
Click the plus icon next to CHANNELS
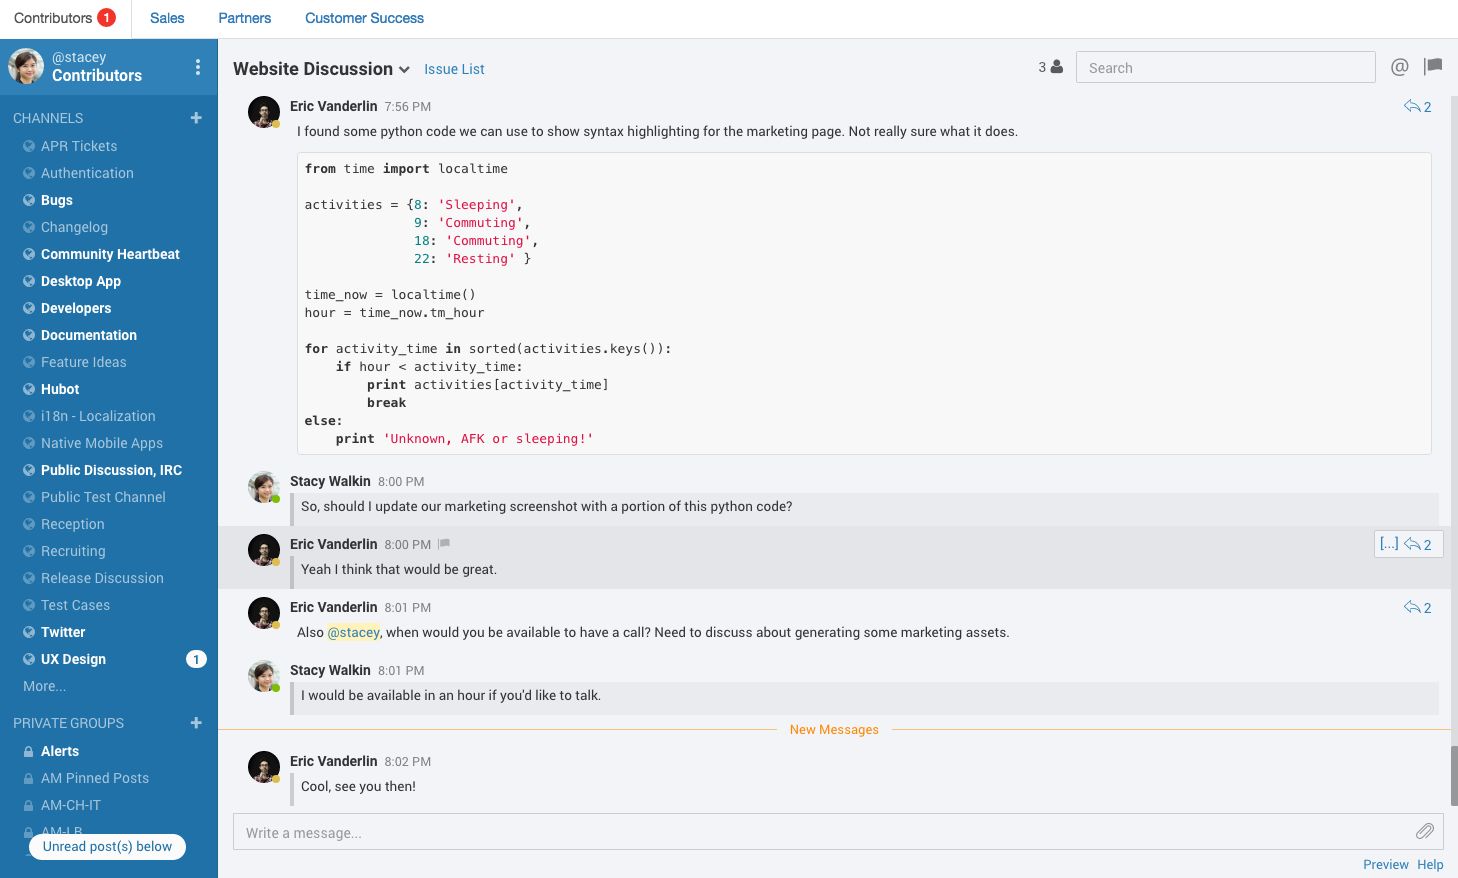[x=196, y=118]
